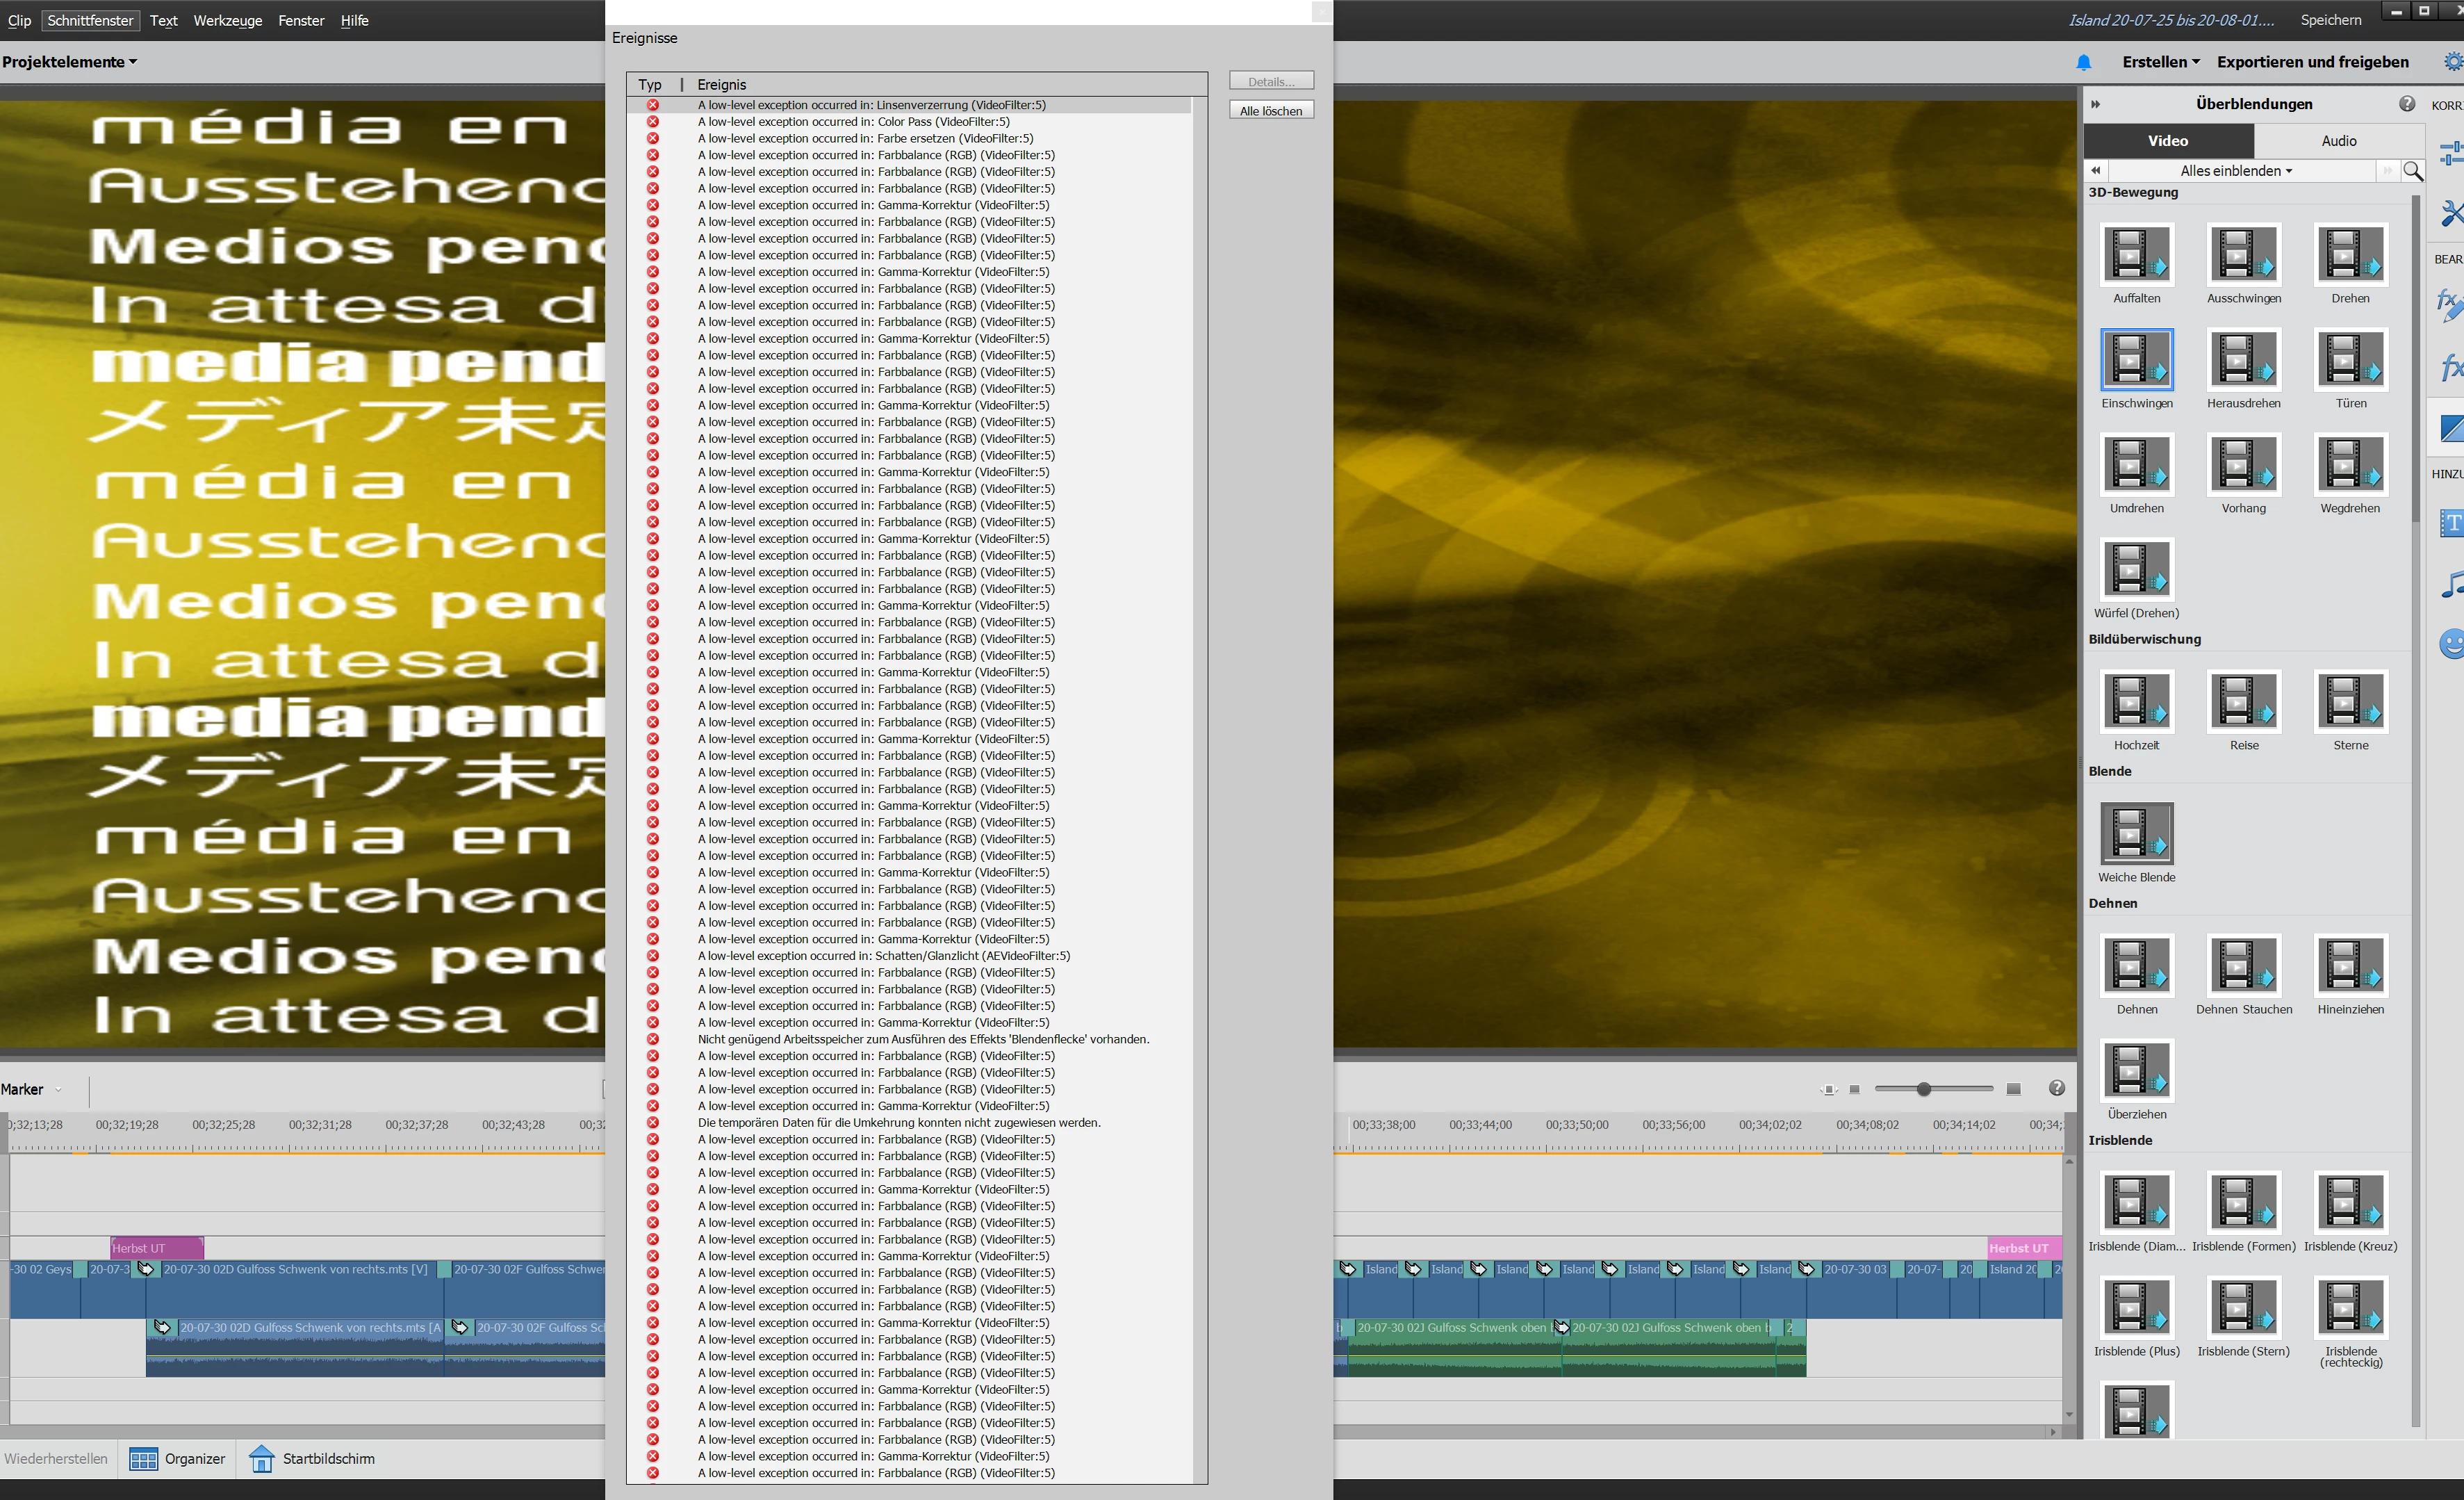Expand the Erstellen dropdown menu

(2160, 62)
